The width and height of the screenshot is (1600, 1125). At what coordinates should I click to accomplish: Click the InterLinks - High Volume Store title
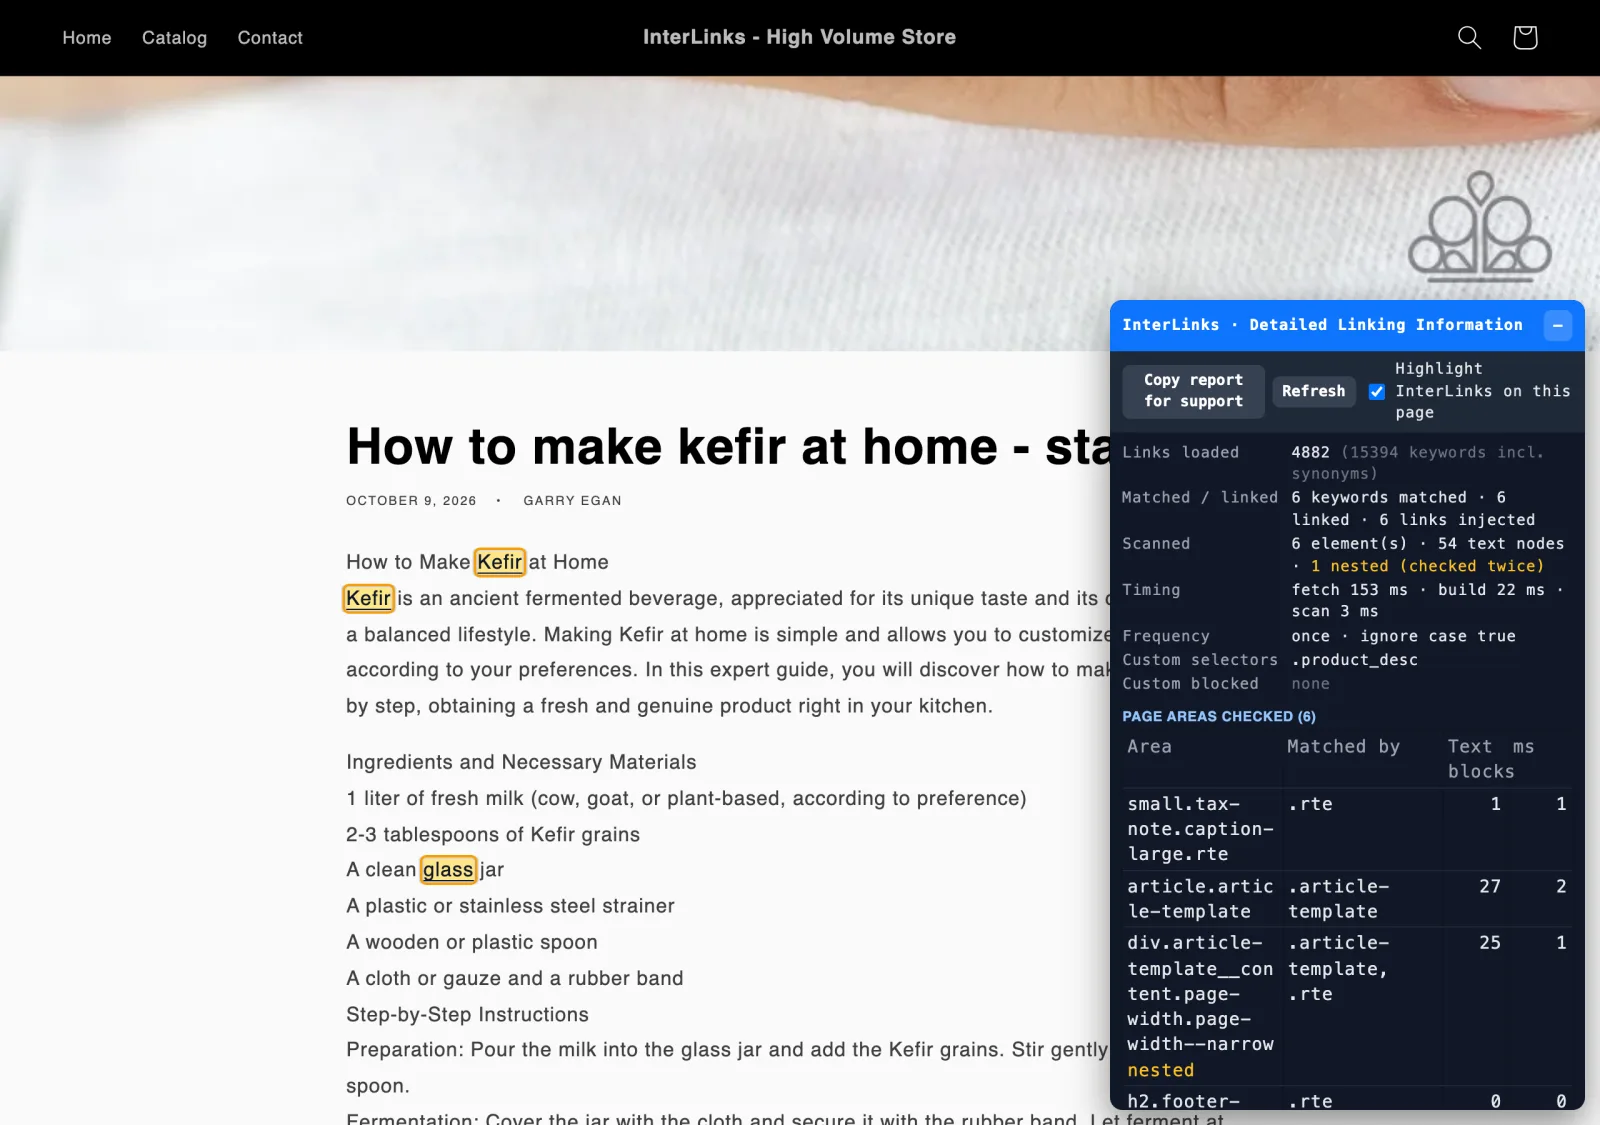click(799, 37)
